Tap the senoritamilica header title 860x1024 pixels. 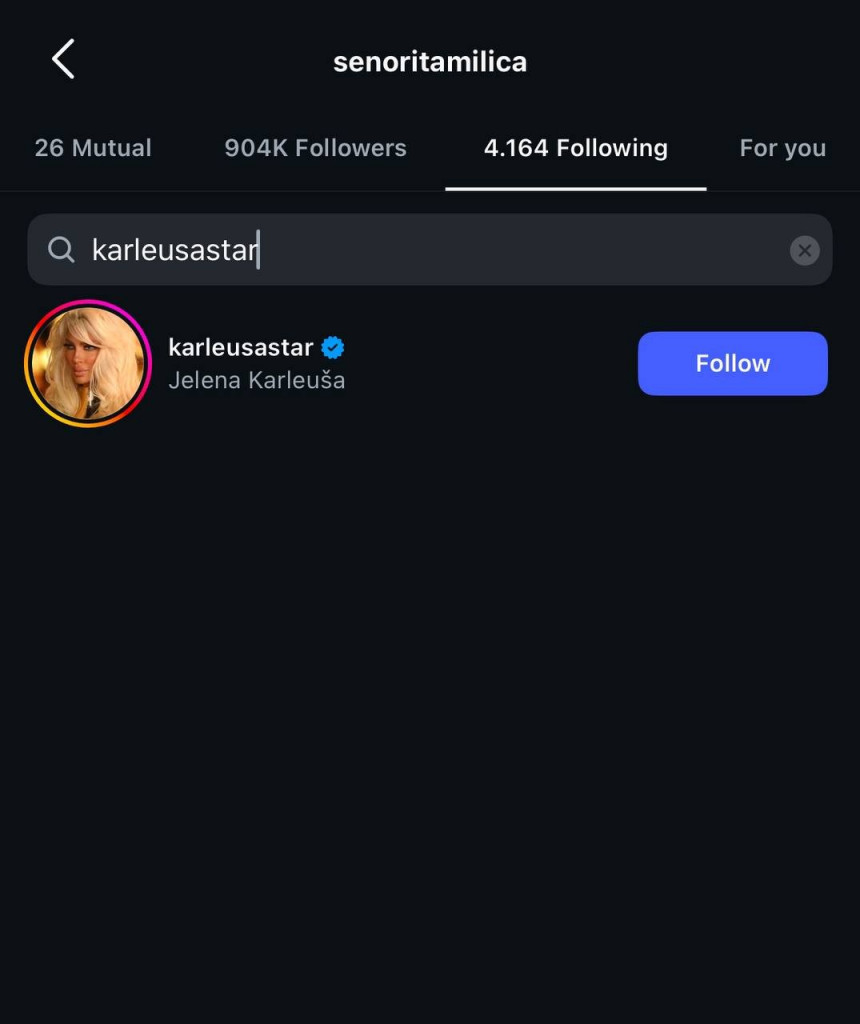click(x=430, y=62)
